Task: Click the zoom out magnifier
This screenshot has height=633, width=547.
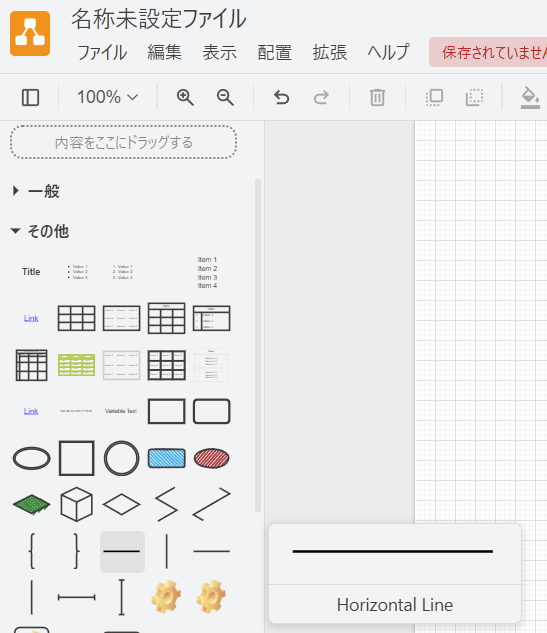Action: coord(225,98)
